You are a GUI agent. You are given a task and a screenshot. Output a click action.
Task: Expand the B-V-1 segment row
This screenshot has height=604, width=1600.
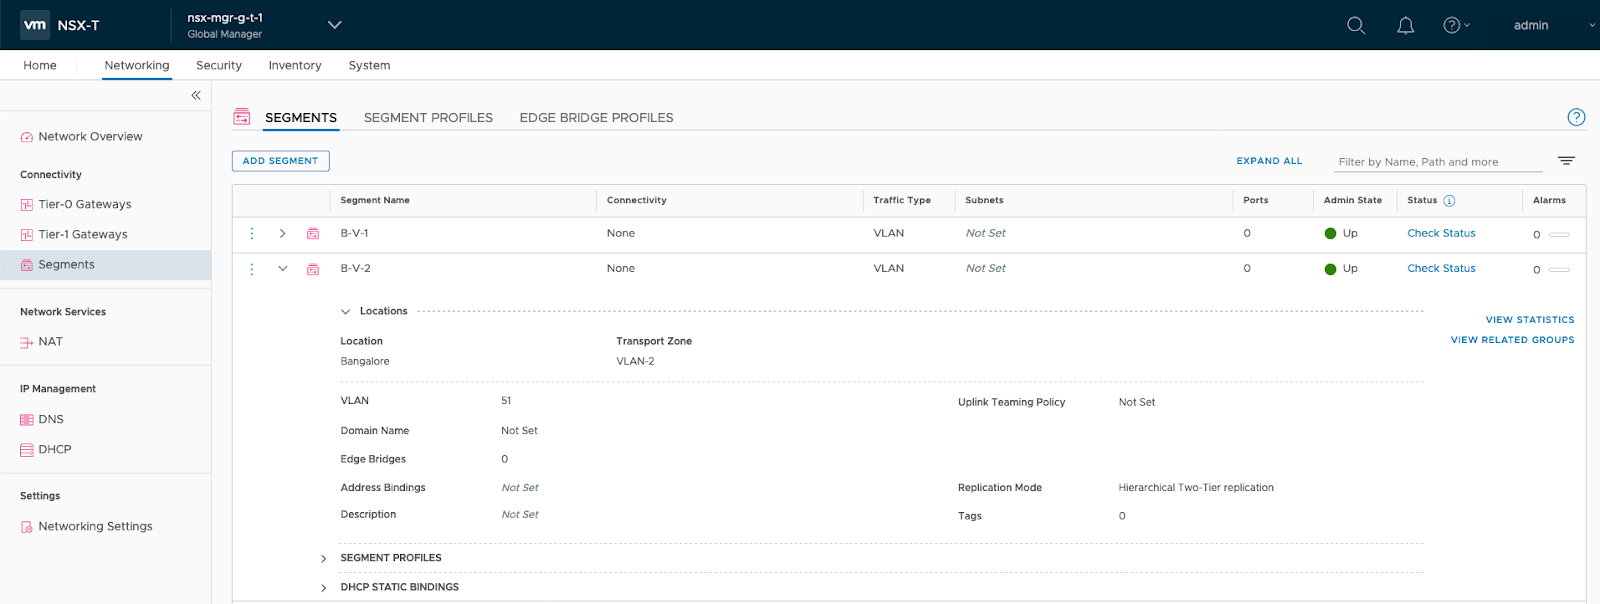[x=283, y=233]
